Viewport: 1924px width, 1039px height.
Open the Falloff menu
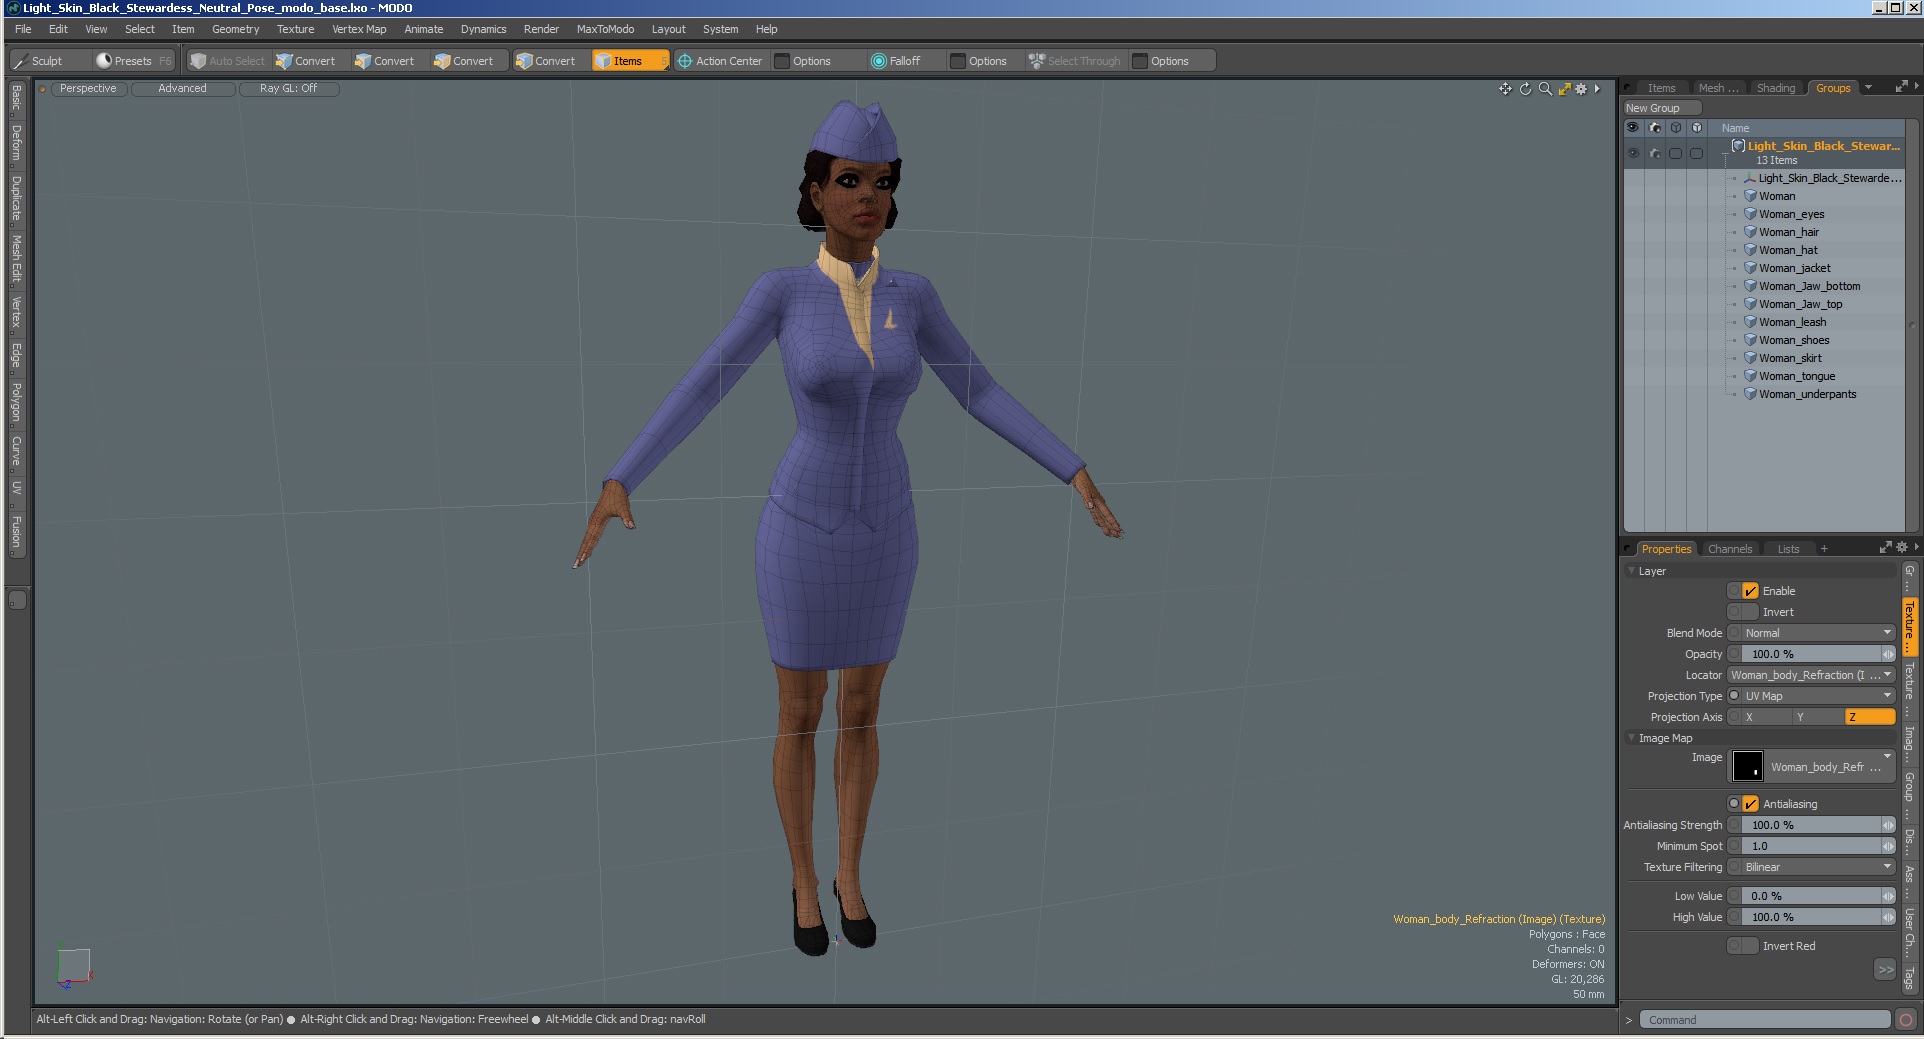896,61
